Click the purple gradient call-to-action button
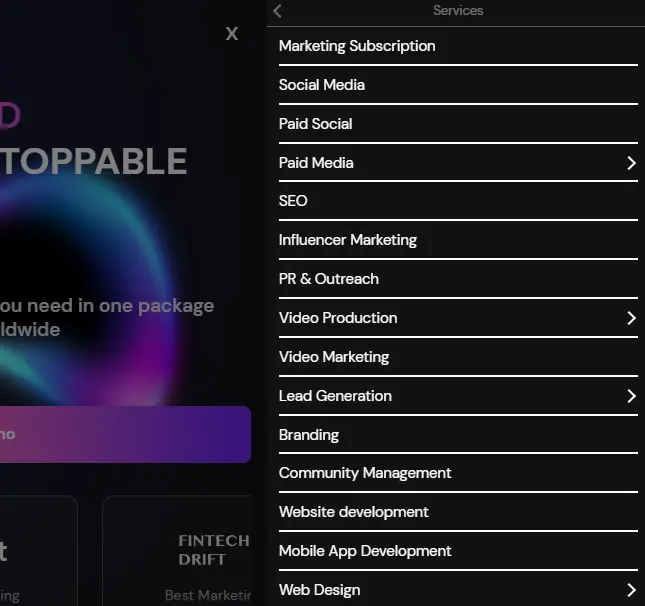Viewport: 645px width, 606px height. click(125, 434)
